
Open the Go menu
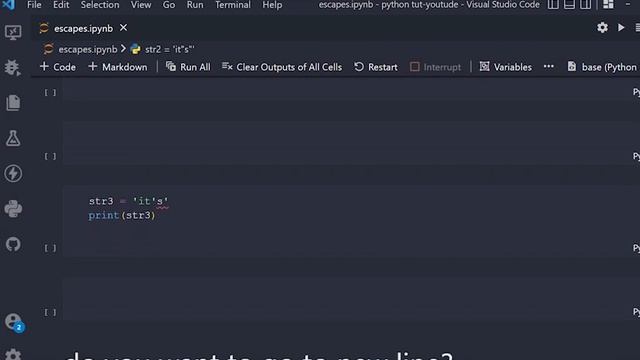coord(169,5)
